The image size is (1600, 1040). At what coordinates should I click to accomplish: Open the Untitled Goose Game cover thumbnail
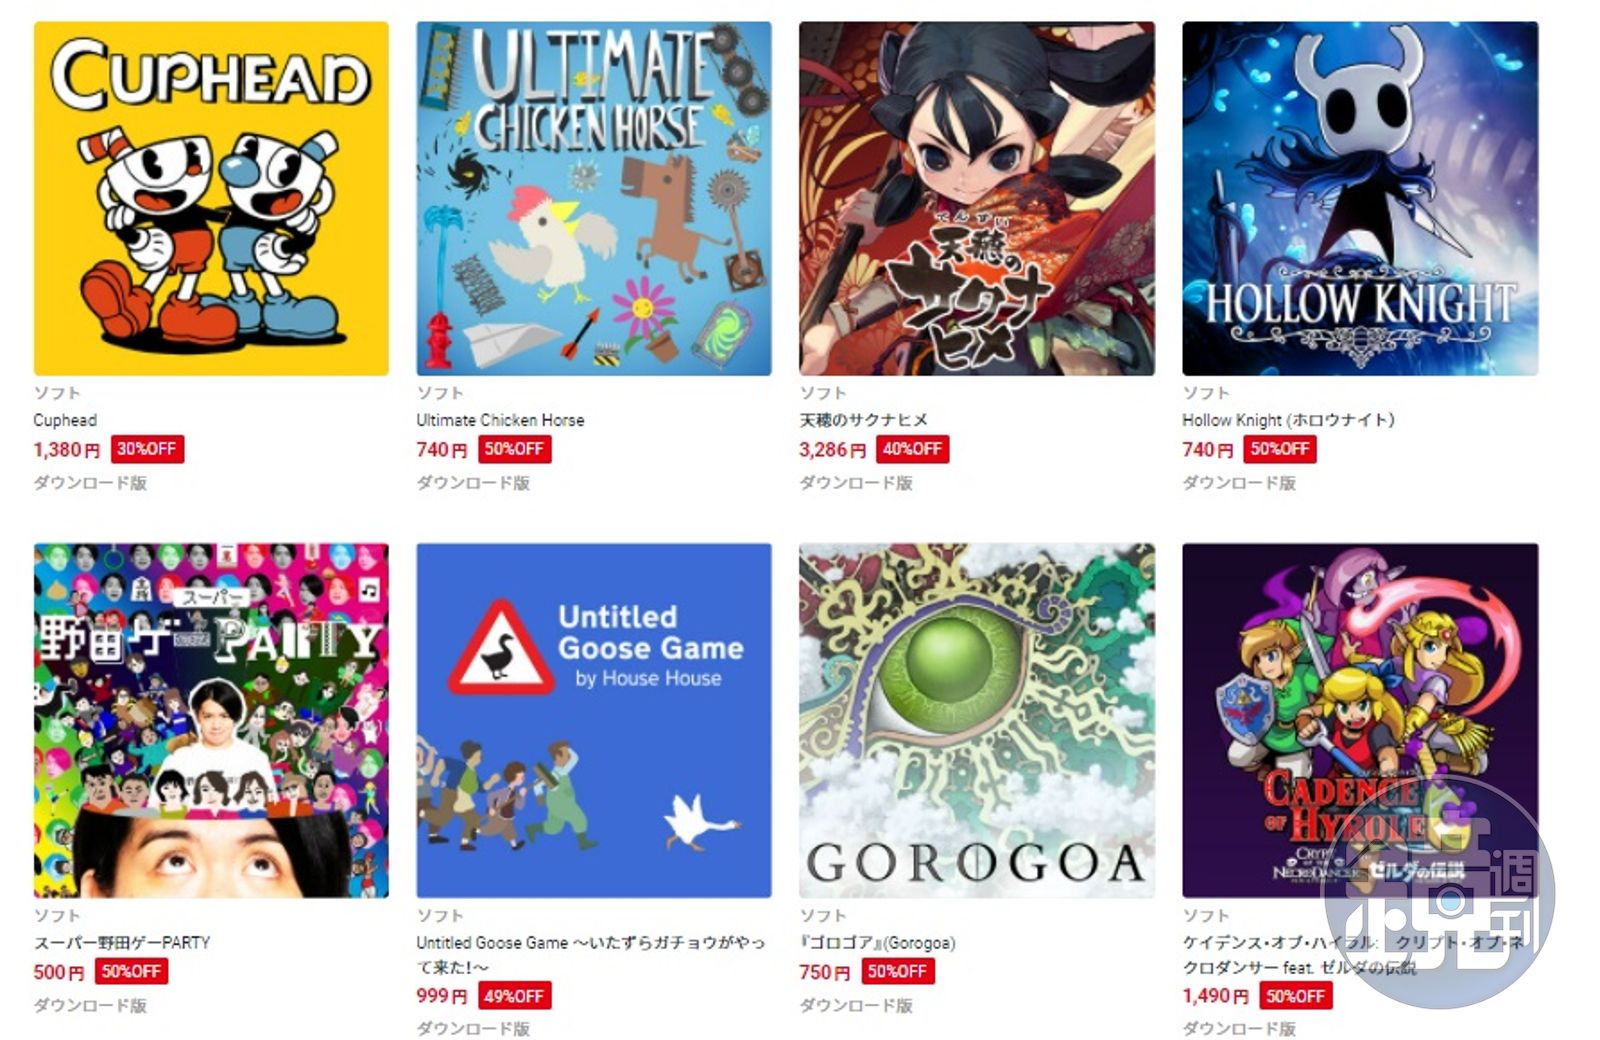(594, 720)
